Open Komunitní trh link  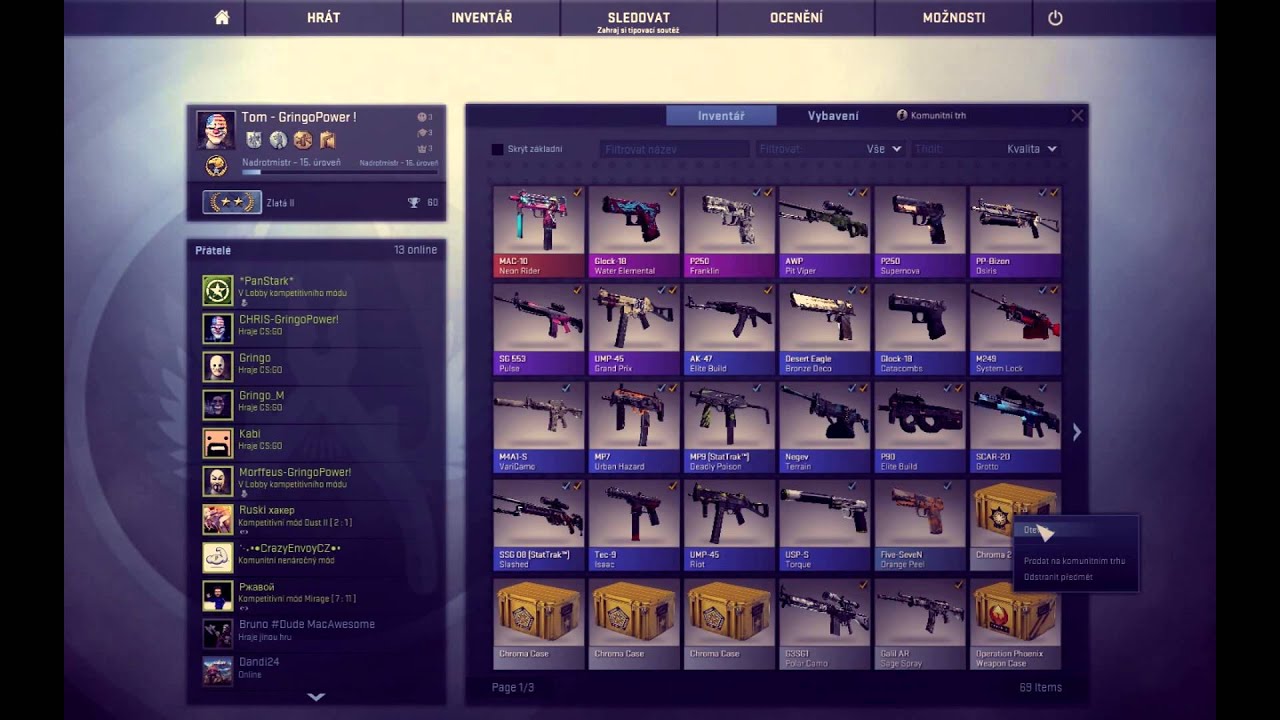931,116
